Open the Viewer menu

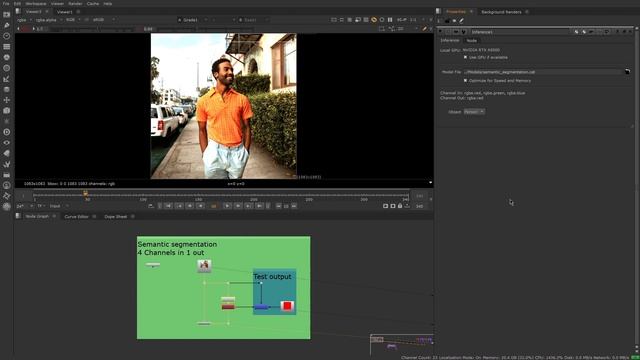tap(57, 3)
